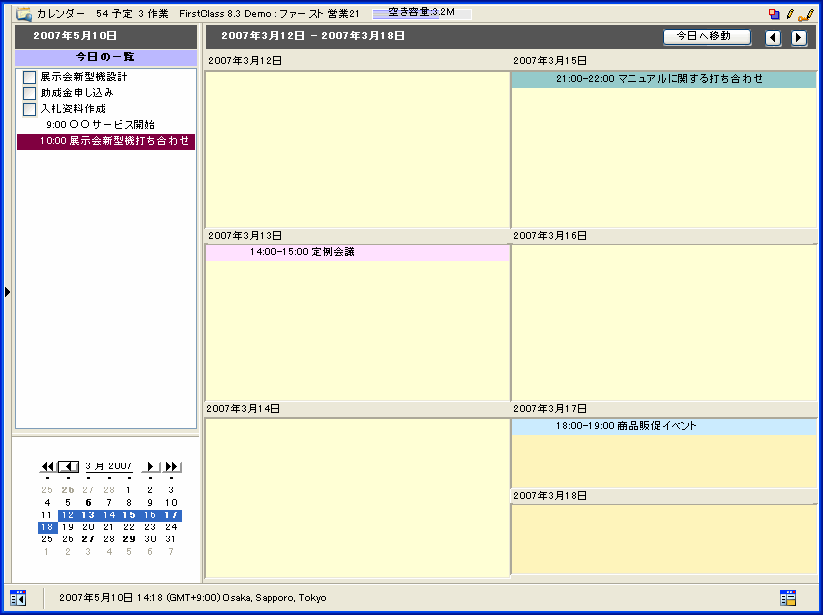Check the 展示会新型機設計 task checkbox
This screenshot has width=823, height=615.
point(29,77)
